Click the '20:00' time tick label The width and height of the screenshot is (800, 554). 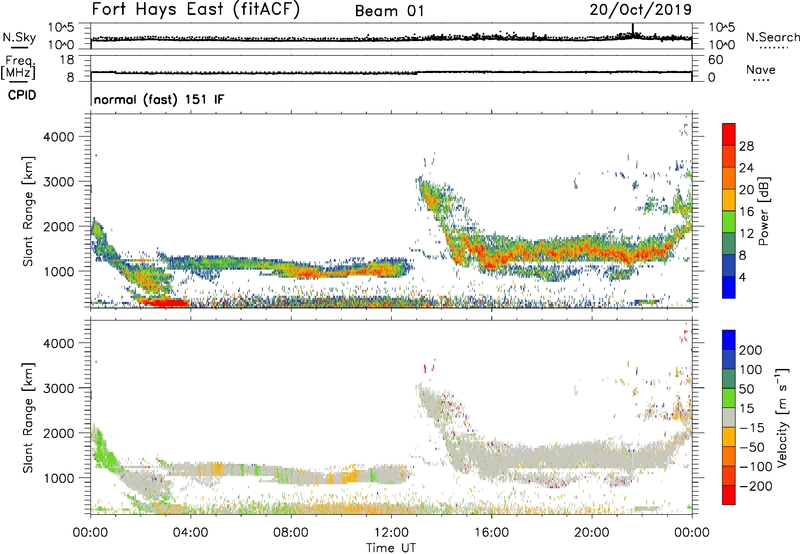591,533
